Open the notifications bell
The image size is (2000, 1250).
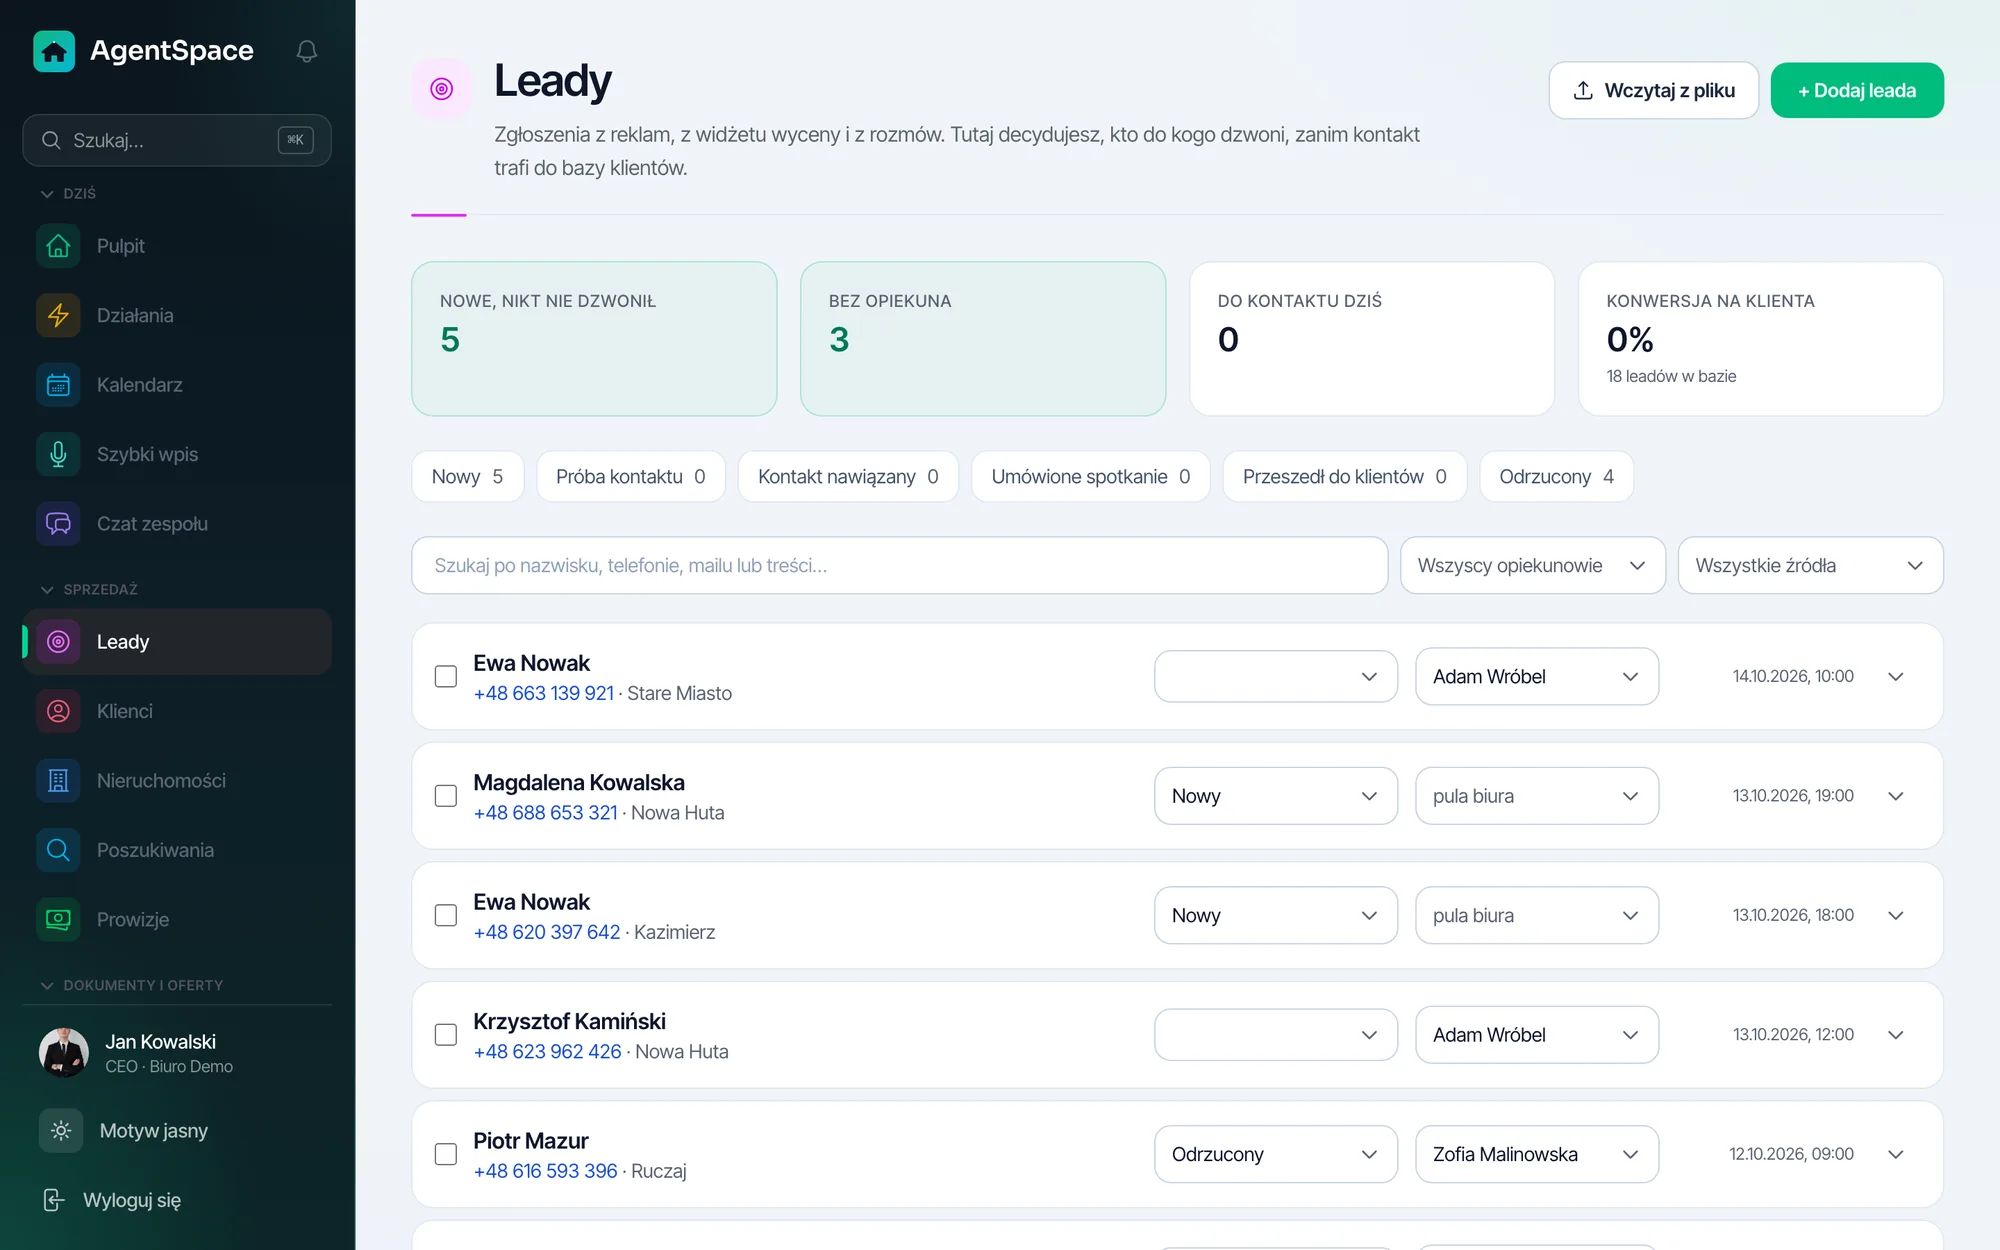point(307,51)
